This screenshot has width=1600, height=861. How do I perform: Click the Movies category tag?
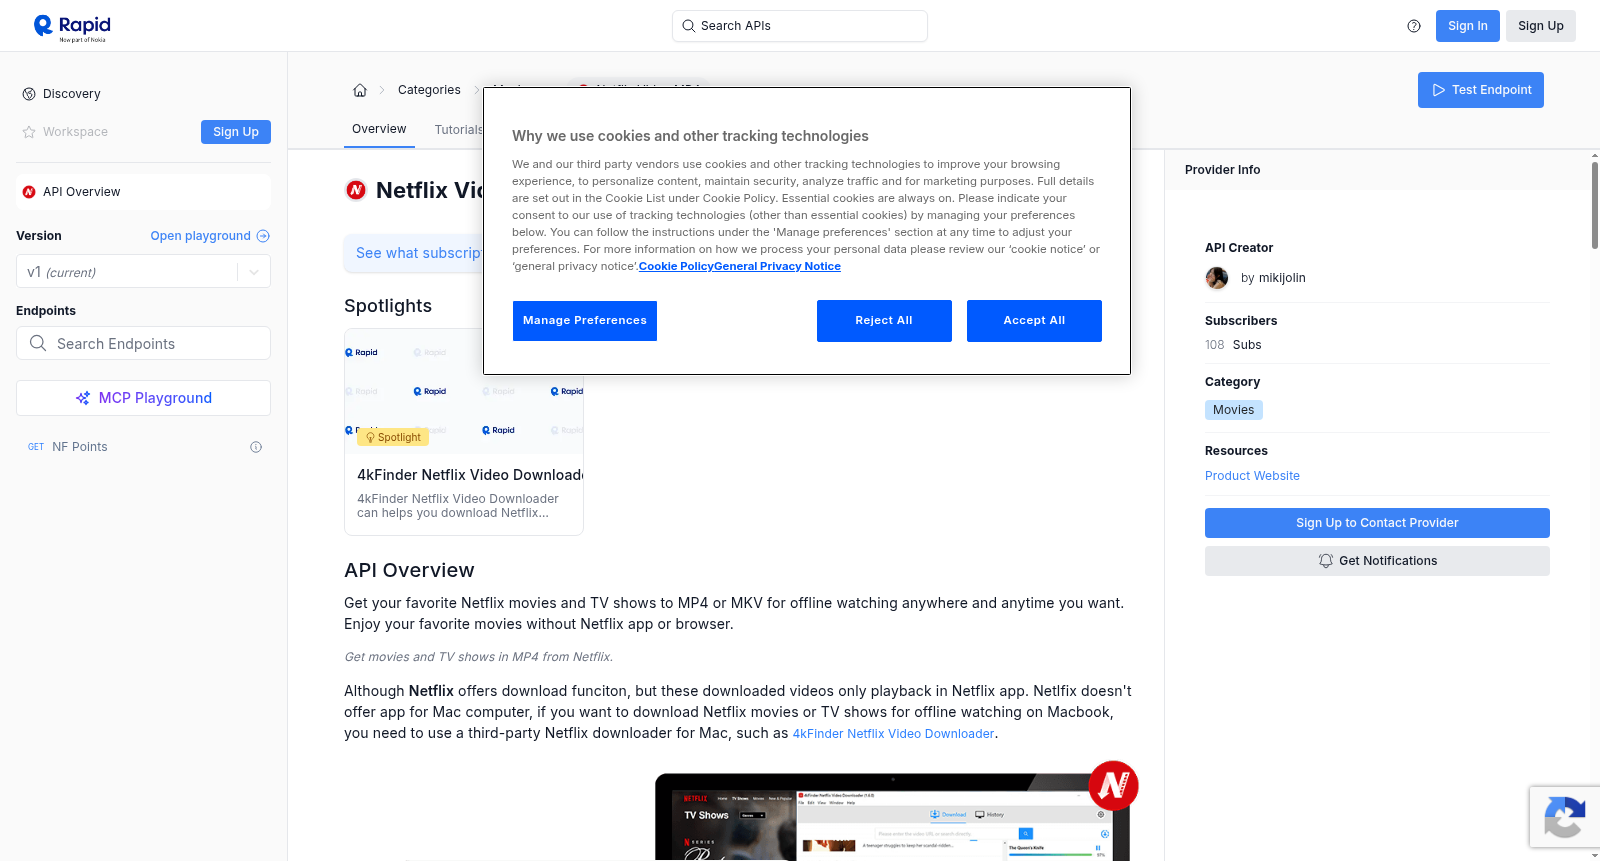tap(1234, 410)
